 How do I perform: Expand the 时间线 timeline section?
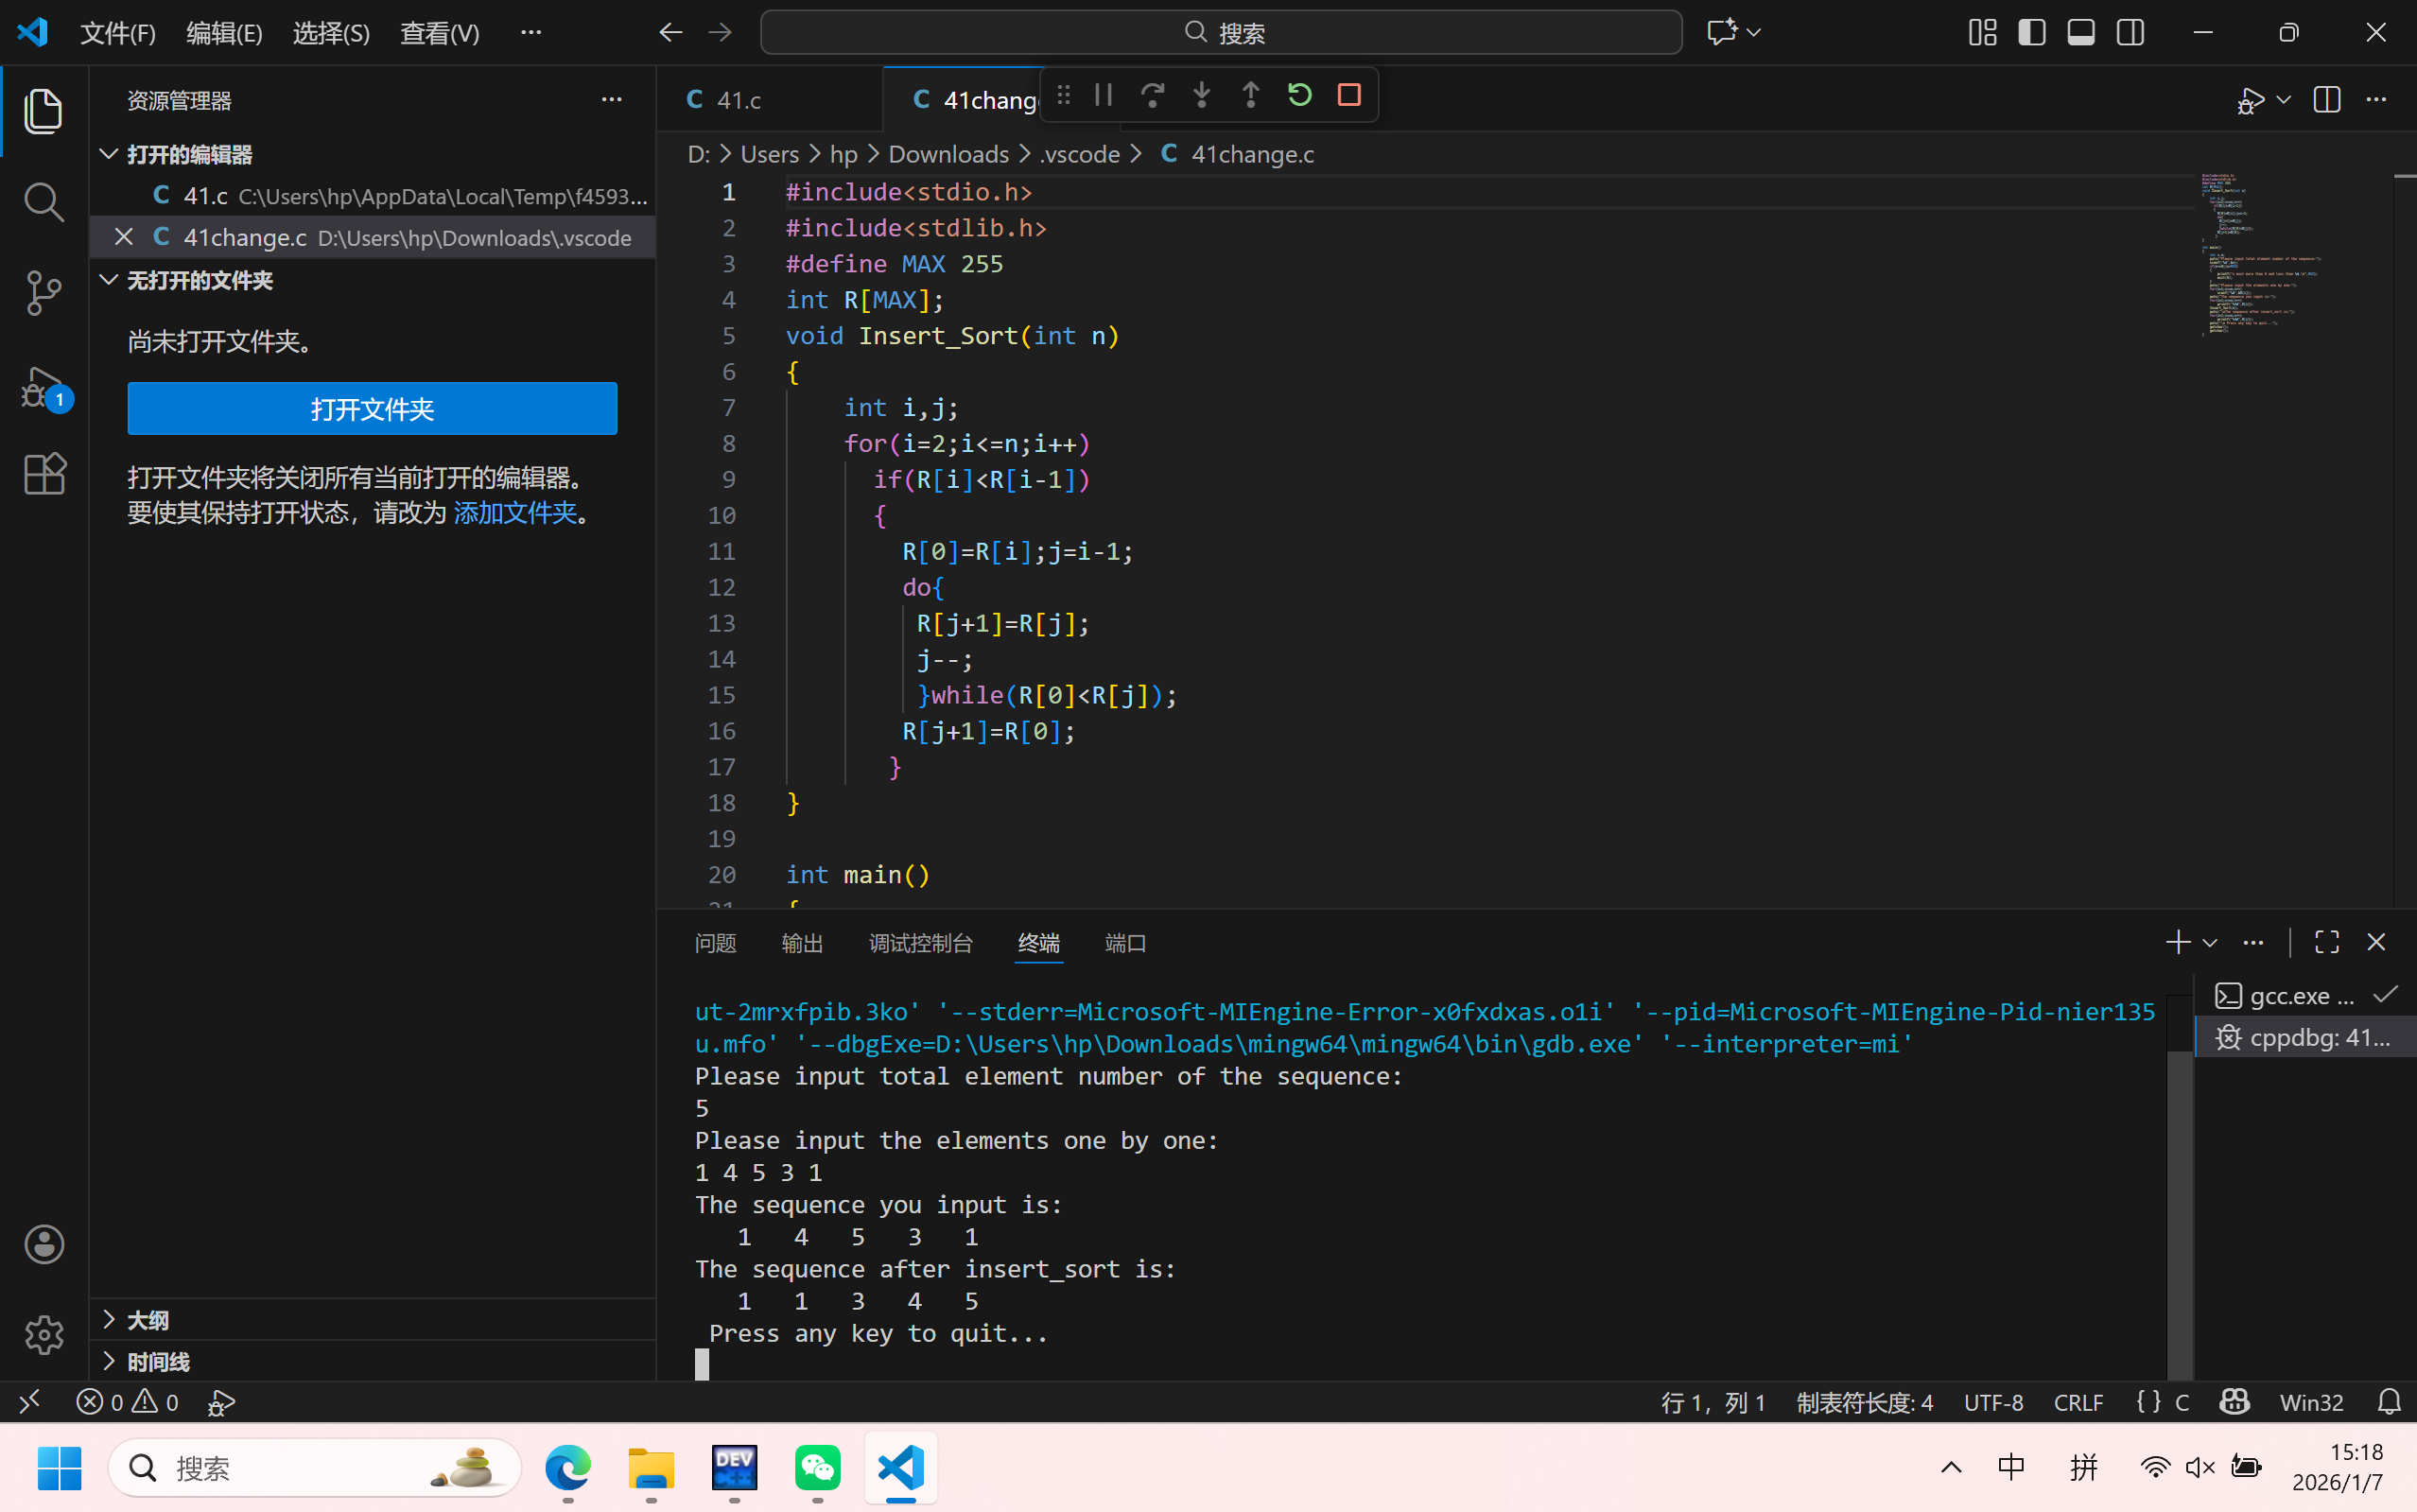(x=158, y=1361)
